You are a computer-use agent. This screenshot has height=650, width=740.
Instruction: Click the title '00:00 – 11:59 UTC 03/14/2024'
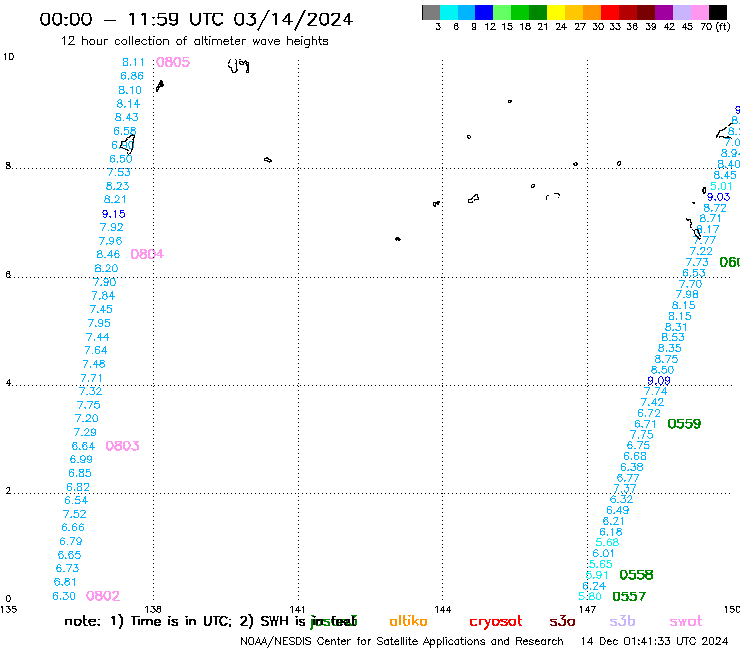coord(196,19)
